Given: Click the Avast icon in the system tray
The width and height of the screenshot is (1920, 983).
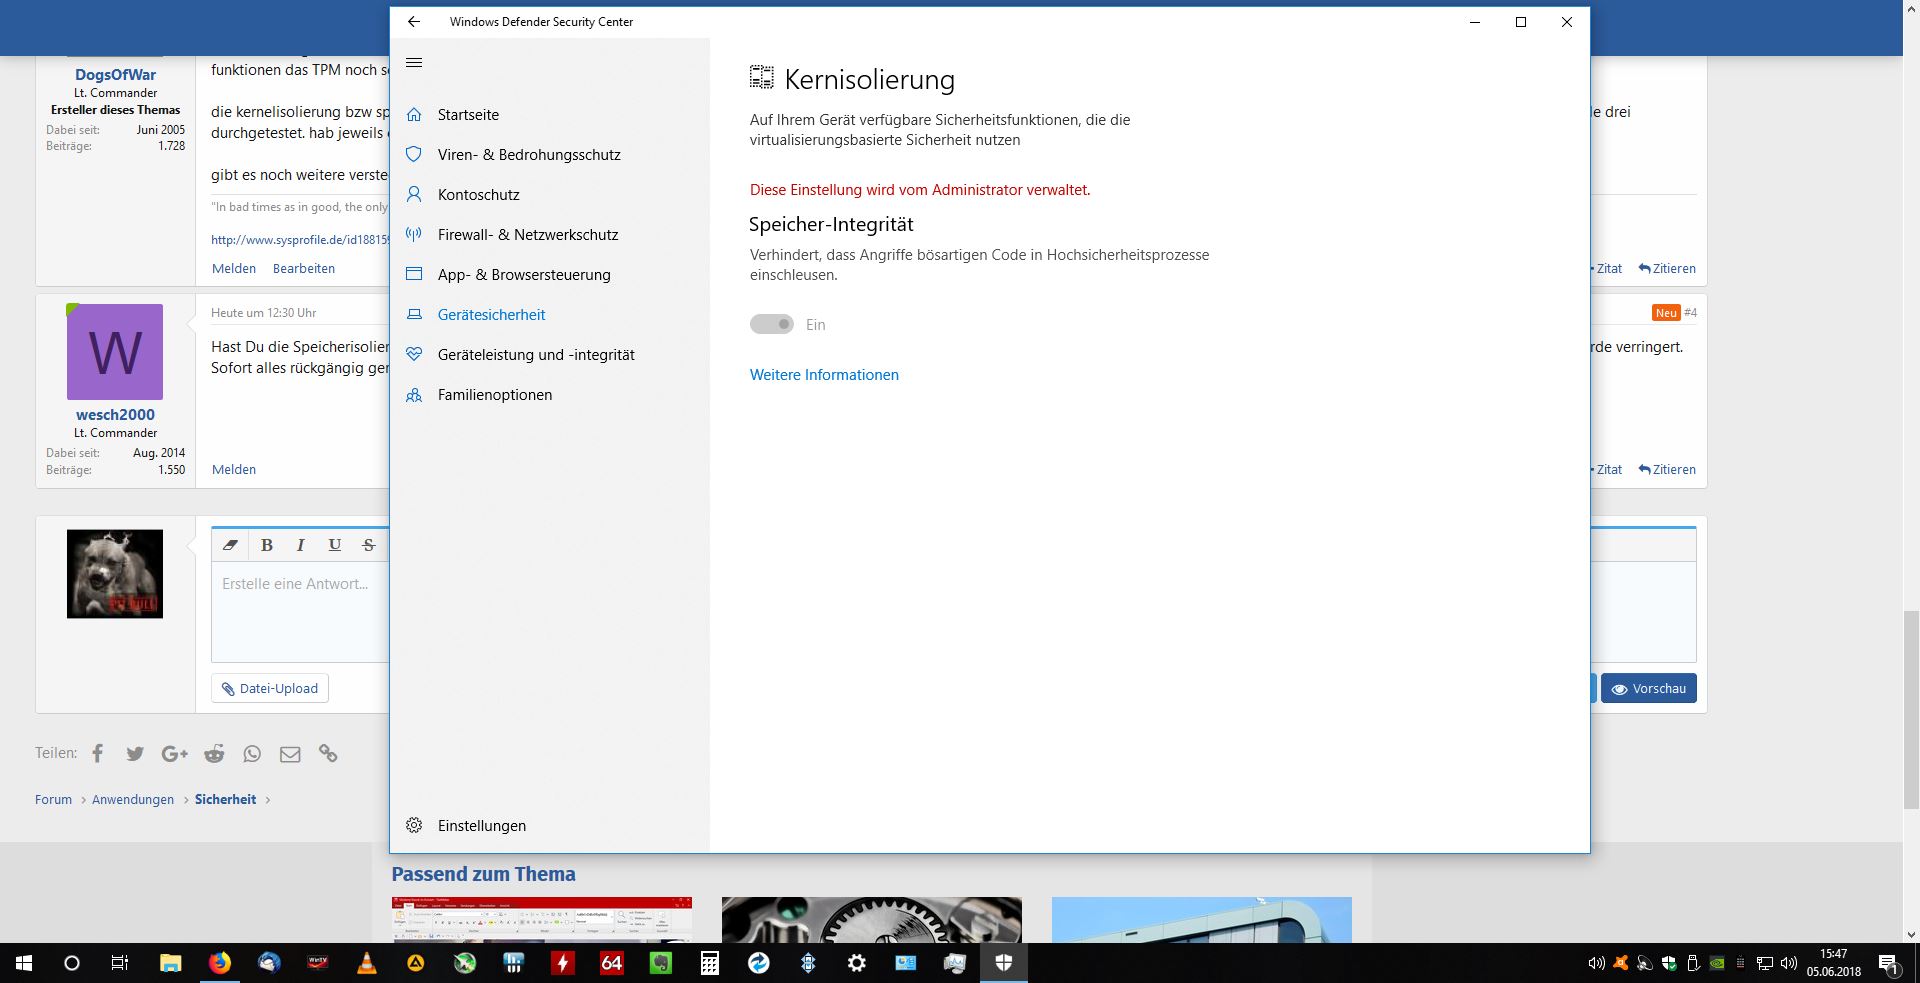Looking at the screenshot, I should click(1620, 963).
